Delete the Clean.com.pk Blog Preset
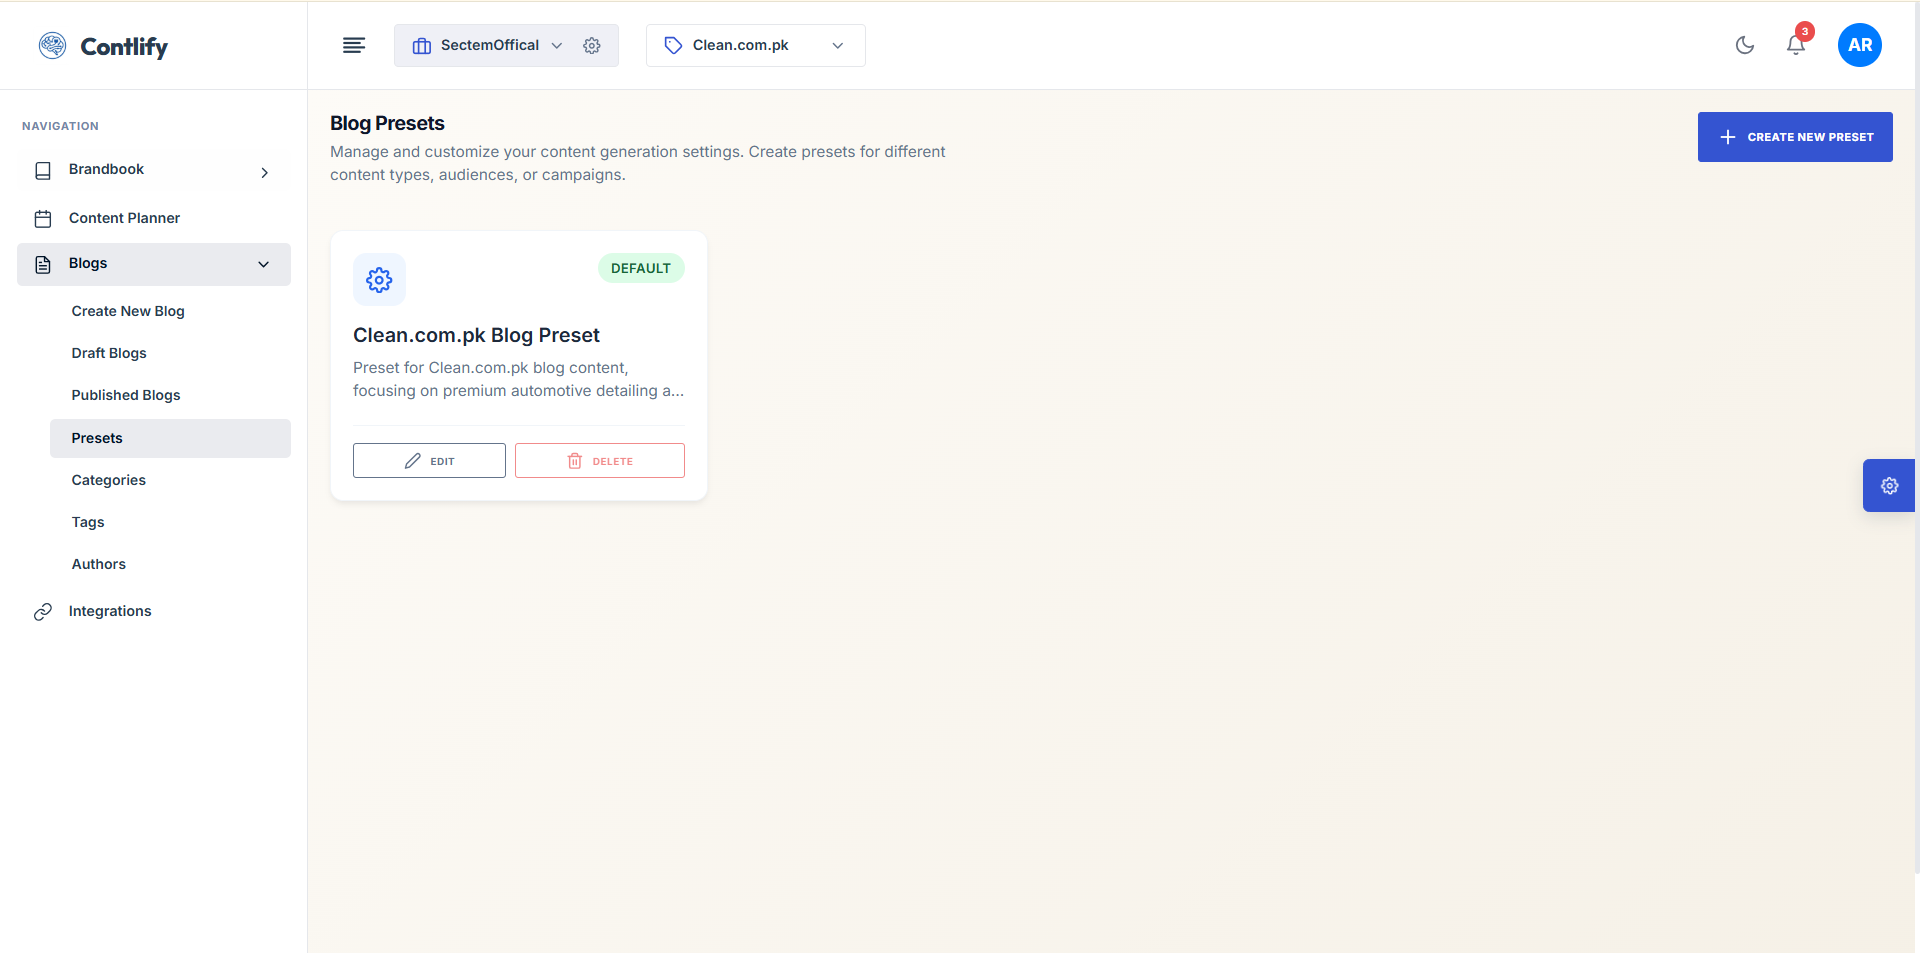The width and height of the screenshot is (1920, 953). [599, 460]
